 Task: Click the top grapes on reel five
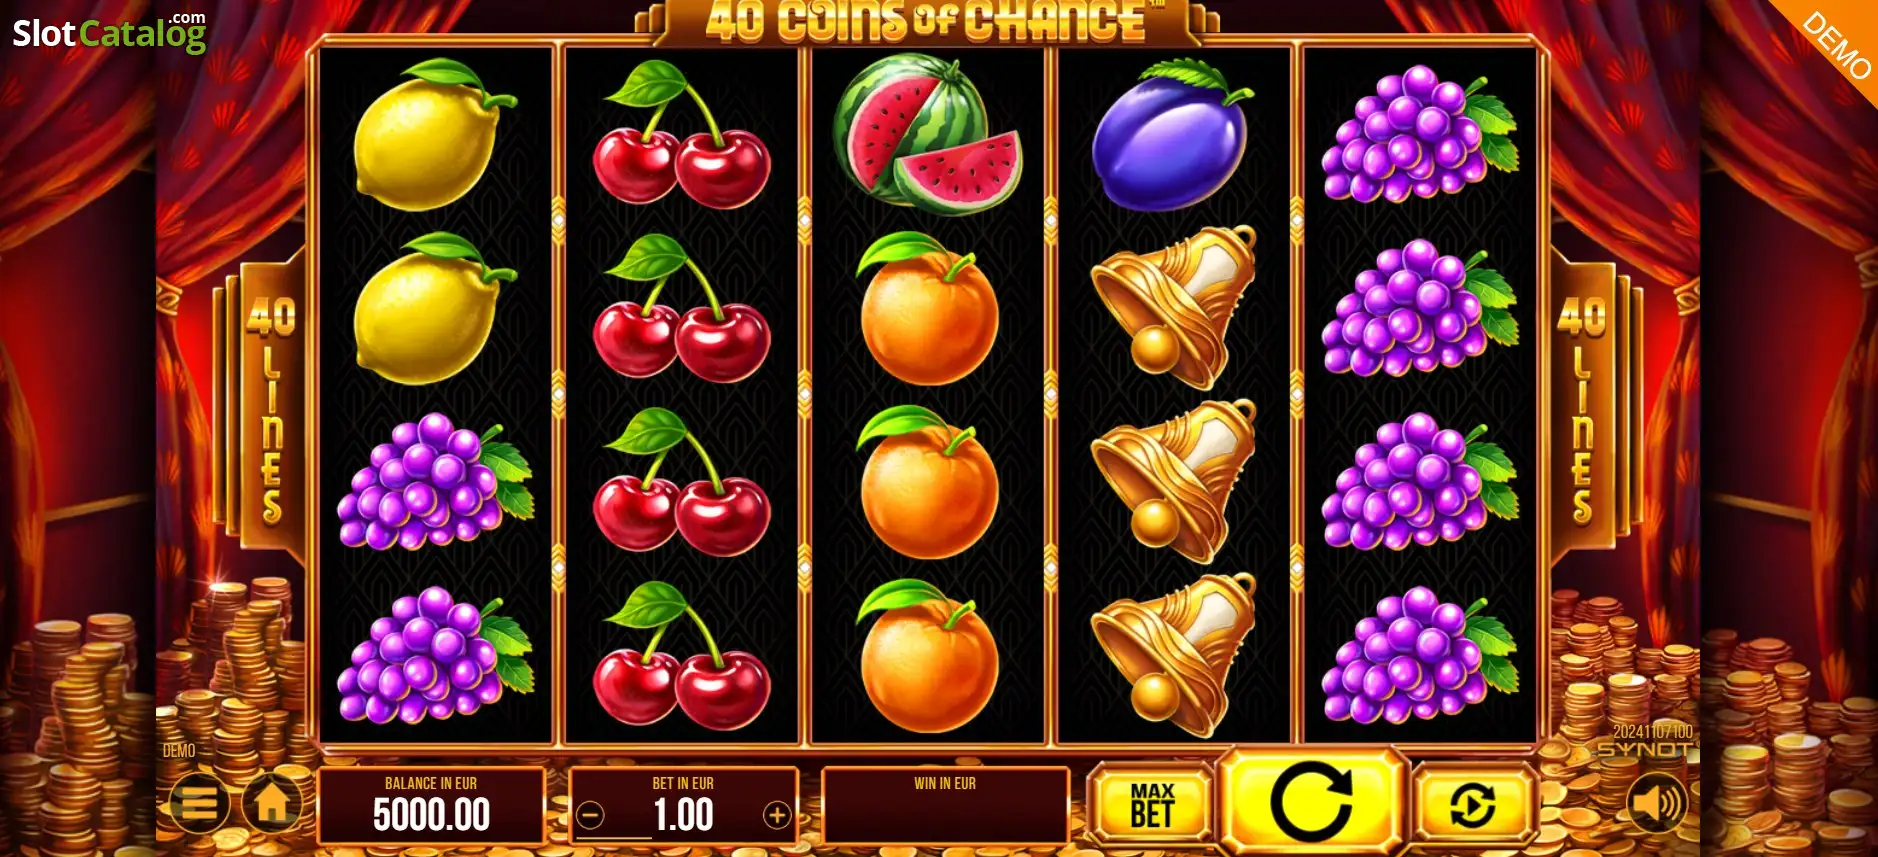1419,135
